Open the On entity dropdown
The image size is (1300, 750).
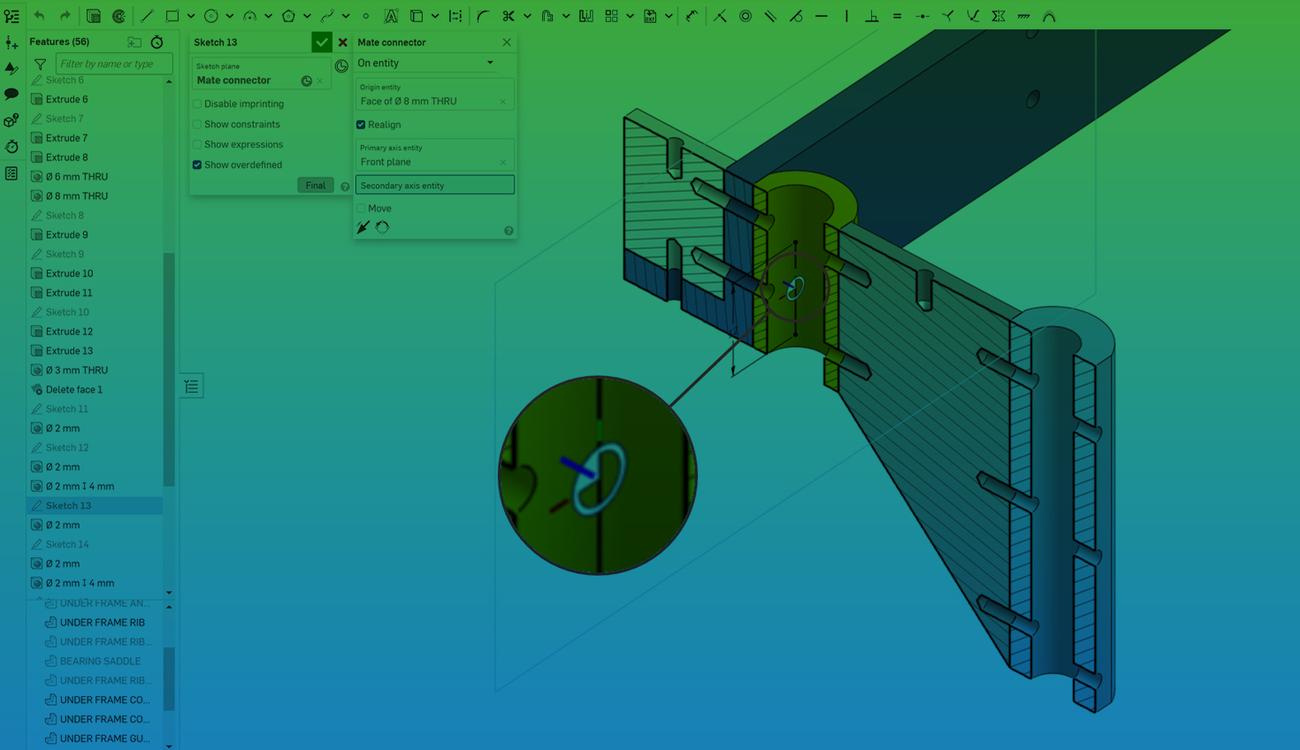click(x=432, y=62)
